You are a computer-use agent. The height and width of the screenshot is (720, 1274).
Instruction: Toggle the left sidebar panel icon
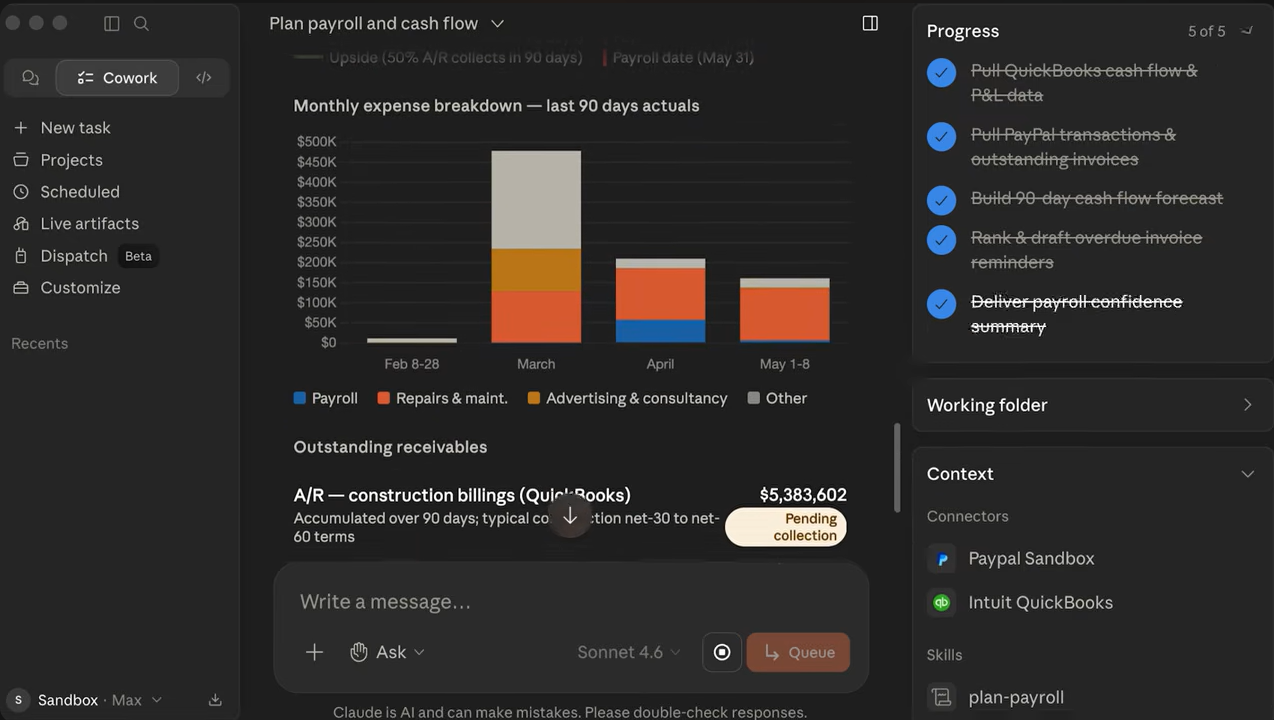[112, 23]
